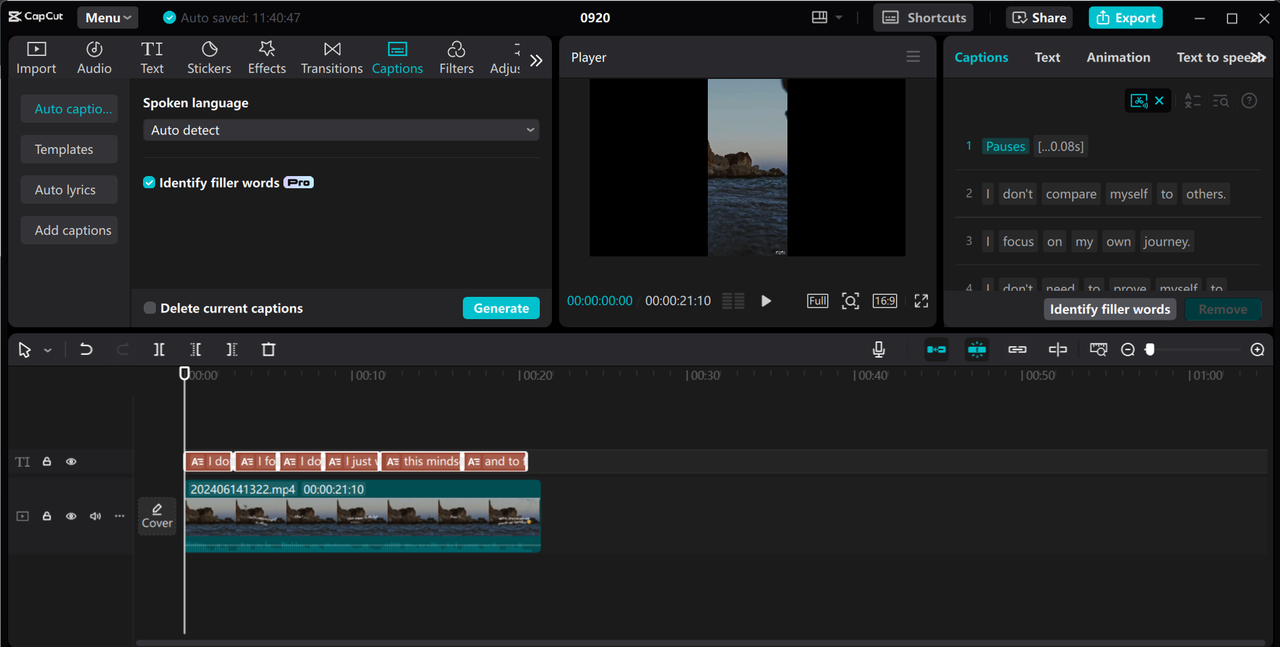1280x647 pixels.
Task: Select the 'this minds' caption clip
Action: pos(421,461)
